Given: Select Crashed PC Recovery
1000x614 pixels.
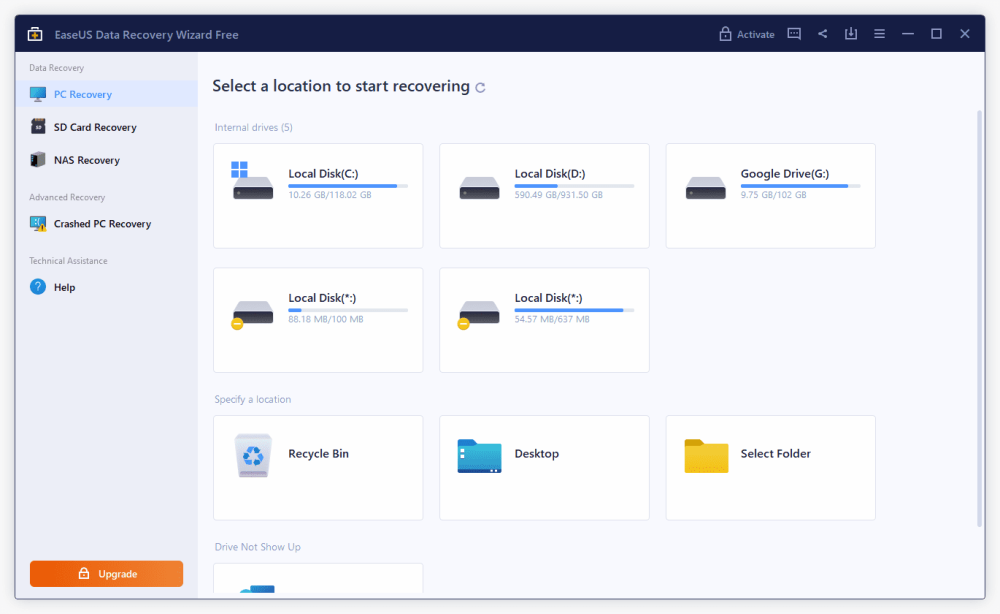Looking at the screenshot, I should 102,224.
